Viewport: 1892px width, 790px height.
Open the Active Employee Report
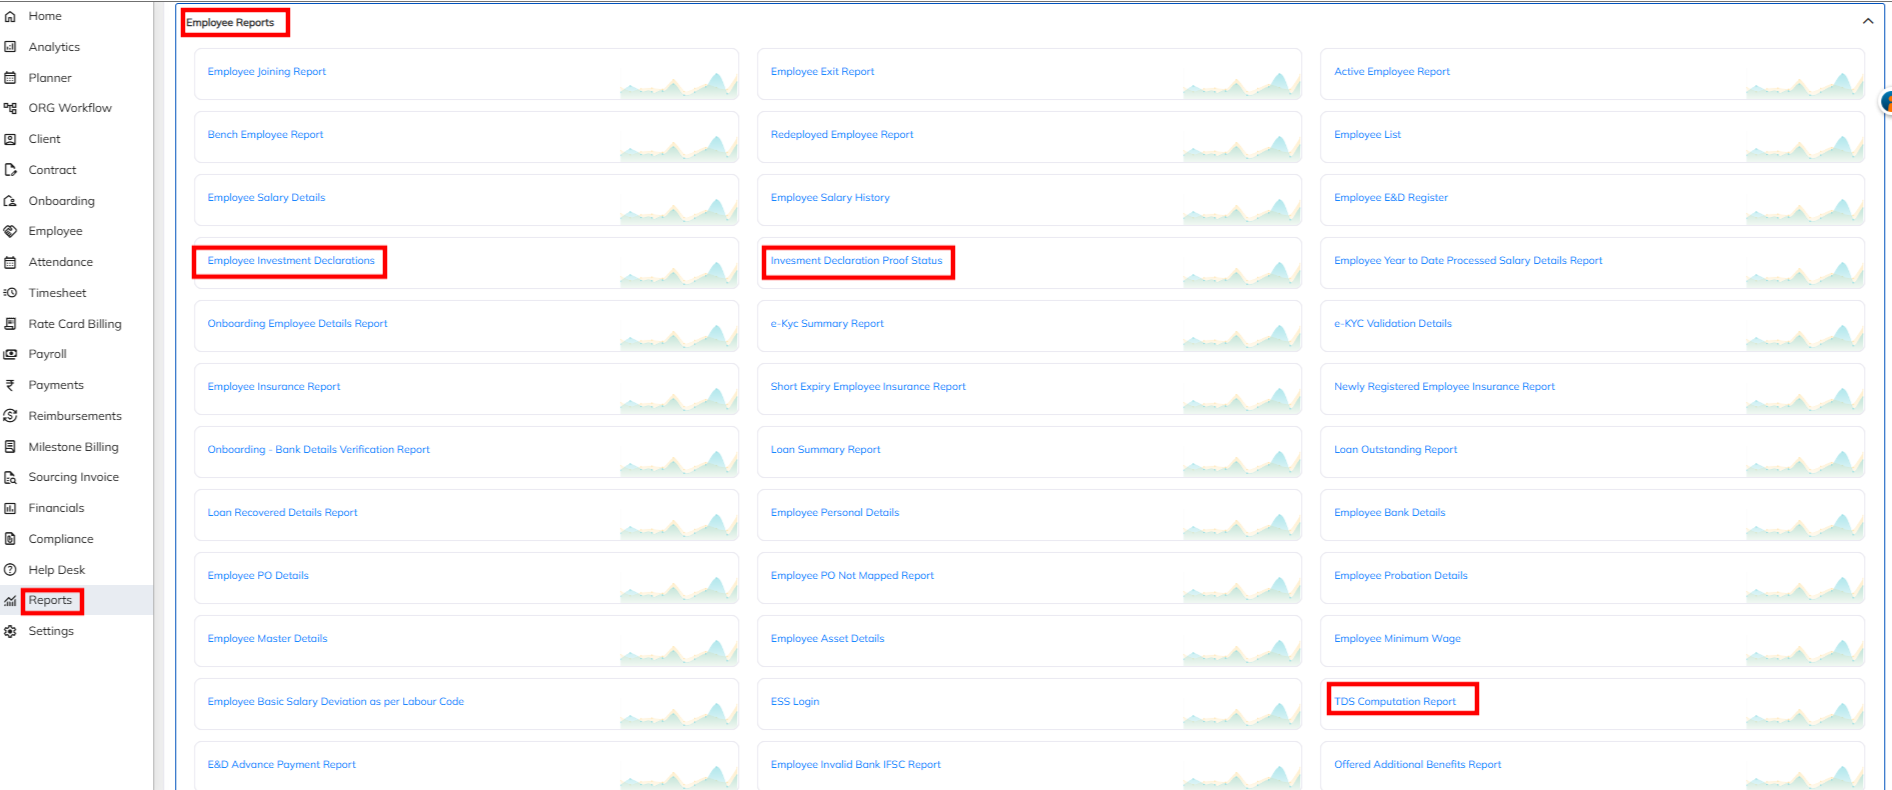[x=1392, y=72]
